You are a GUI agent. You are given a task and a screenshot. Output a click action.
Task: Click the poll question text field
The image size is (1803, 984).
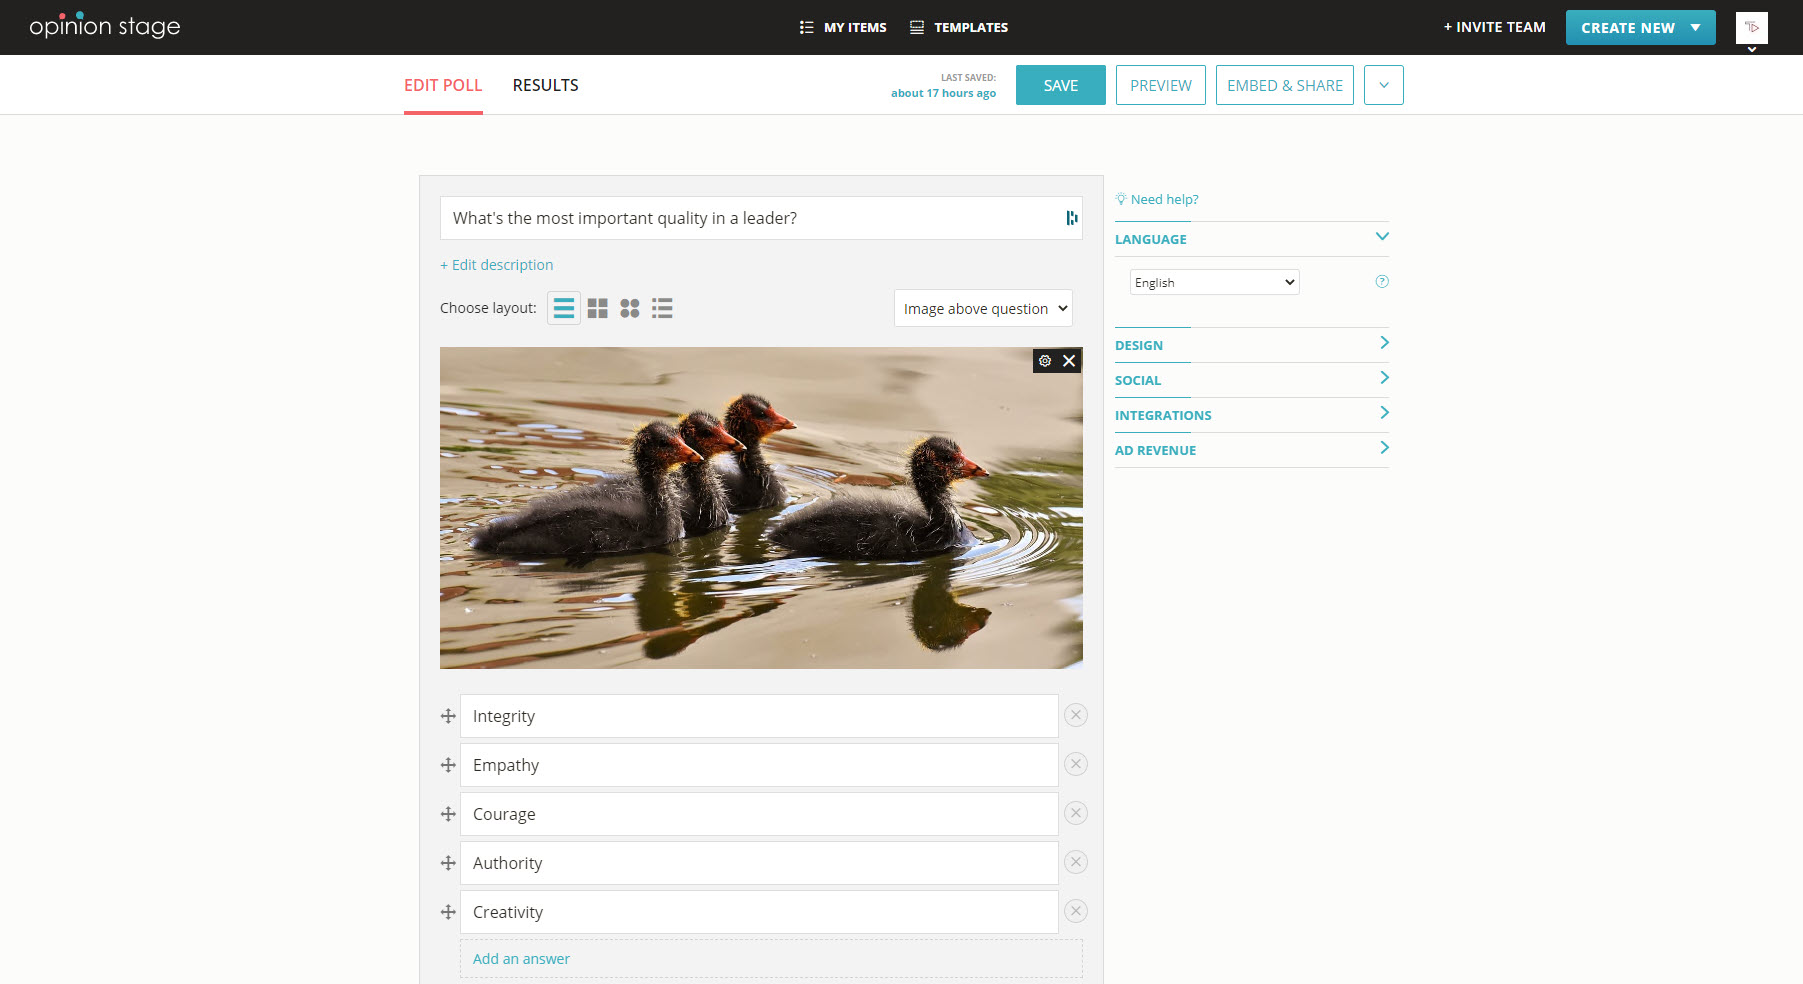[750, 218]
